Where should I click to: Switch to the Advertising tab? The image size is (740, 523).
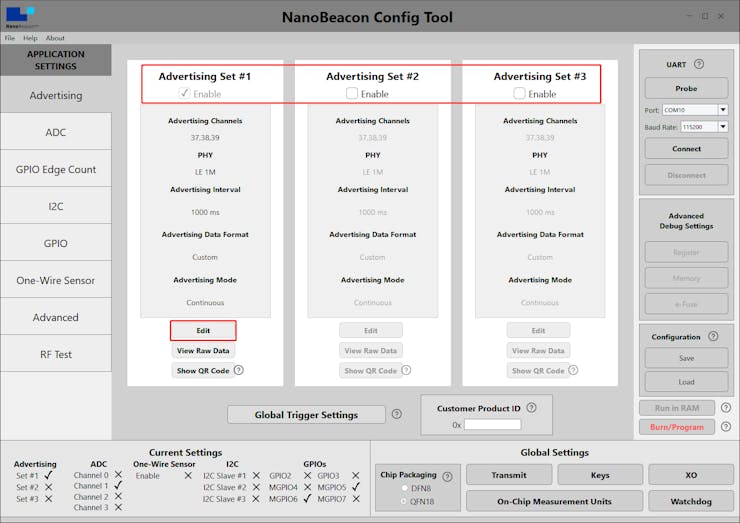click(56, 95)
